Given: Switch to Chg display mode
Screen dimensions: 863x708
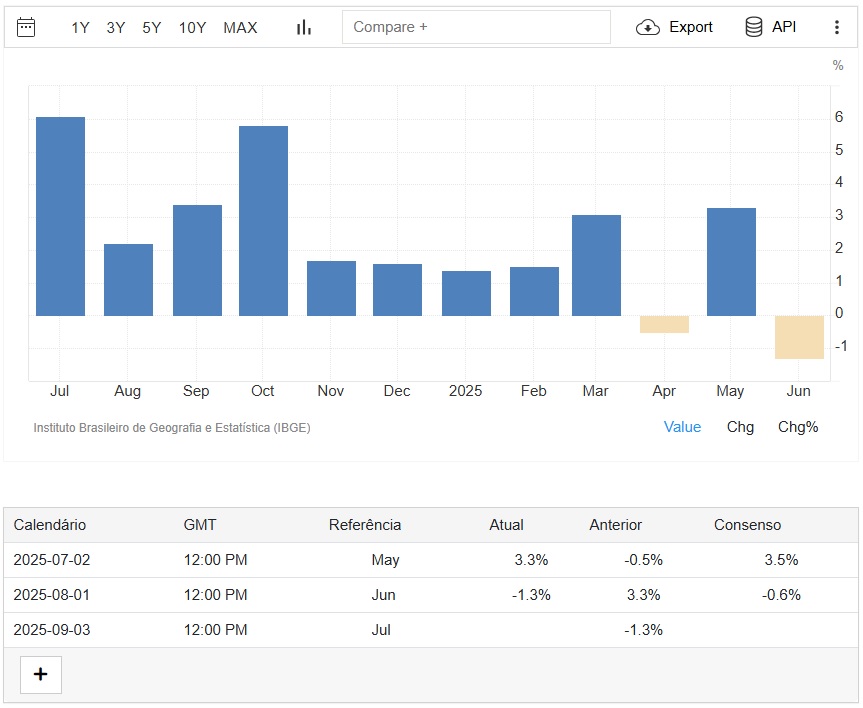Looking at the screenshot, I should 740,427.
